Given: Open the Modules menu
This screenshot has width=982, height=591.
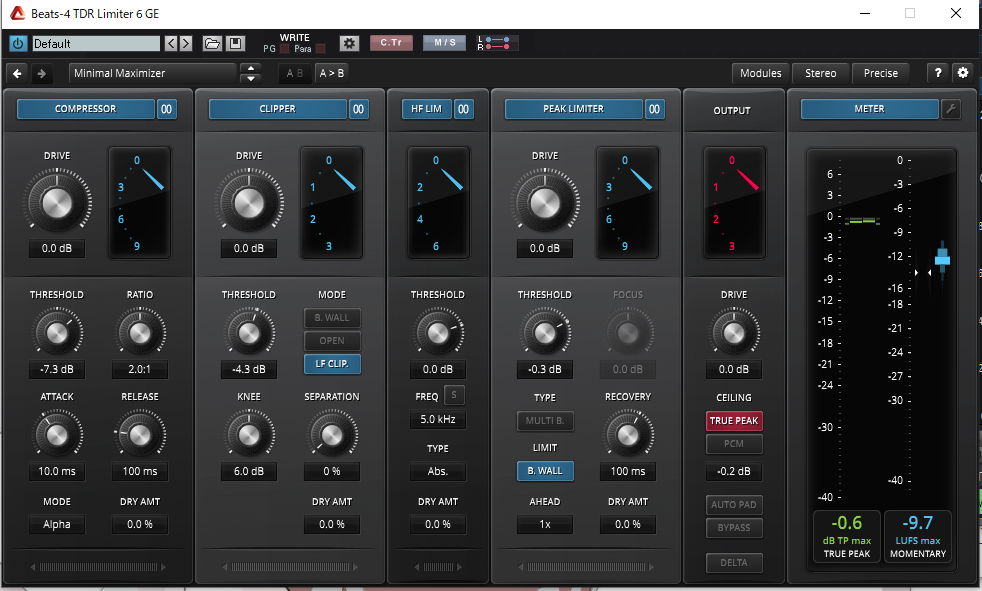Looking at the screenshot, I should click(x=761, y=73).
